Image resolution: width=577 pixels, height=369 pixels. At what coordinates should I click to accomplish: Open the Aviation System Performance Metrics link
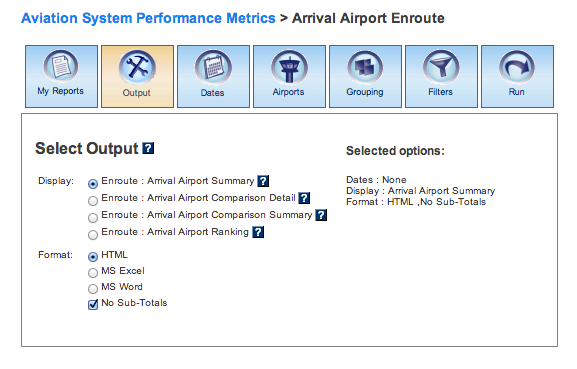click(x=148, y=18)
